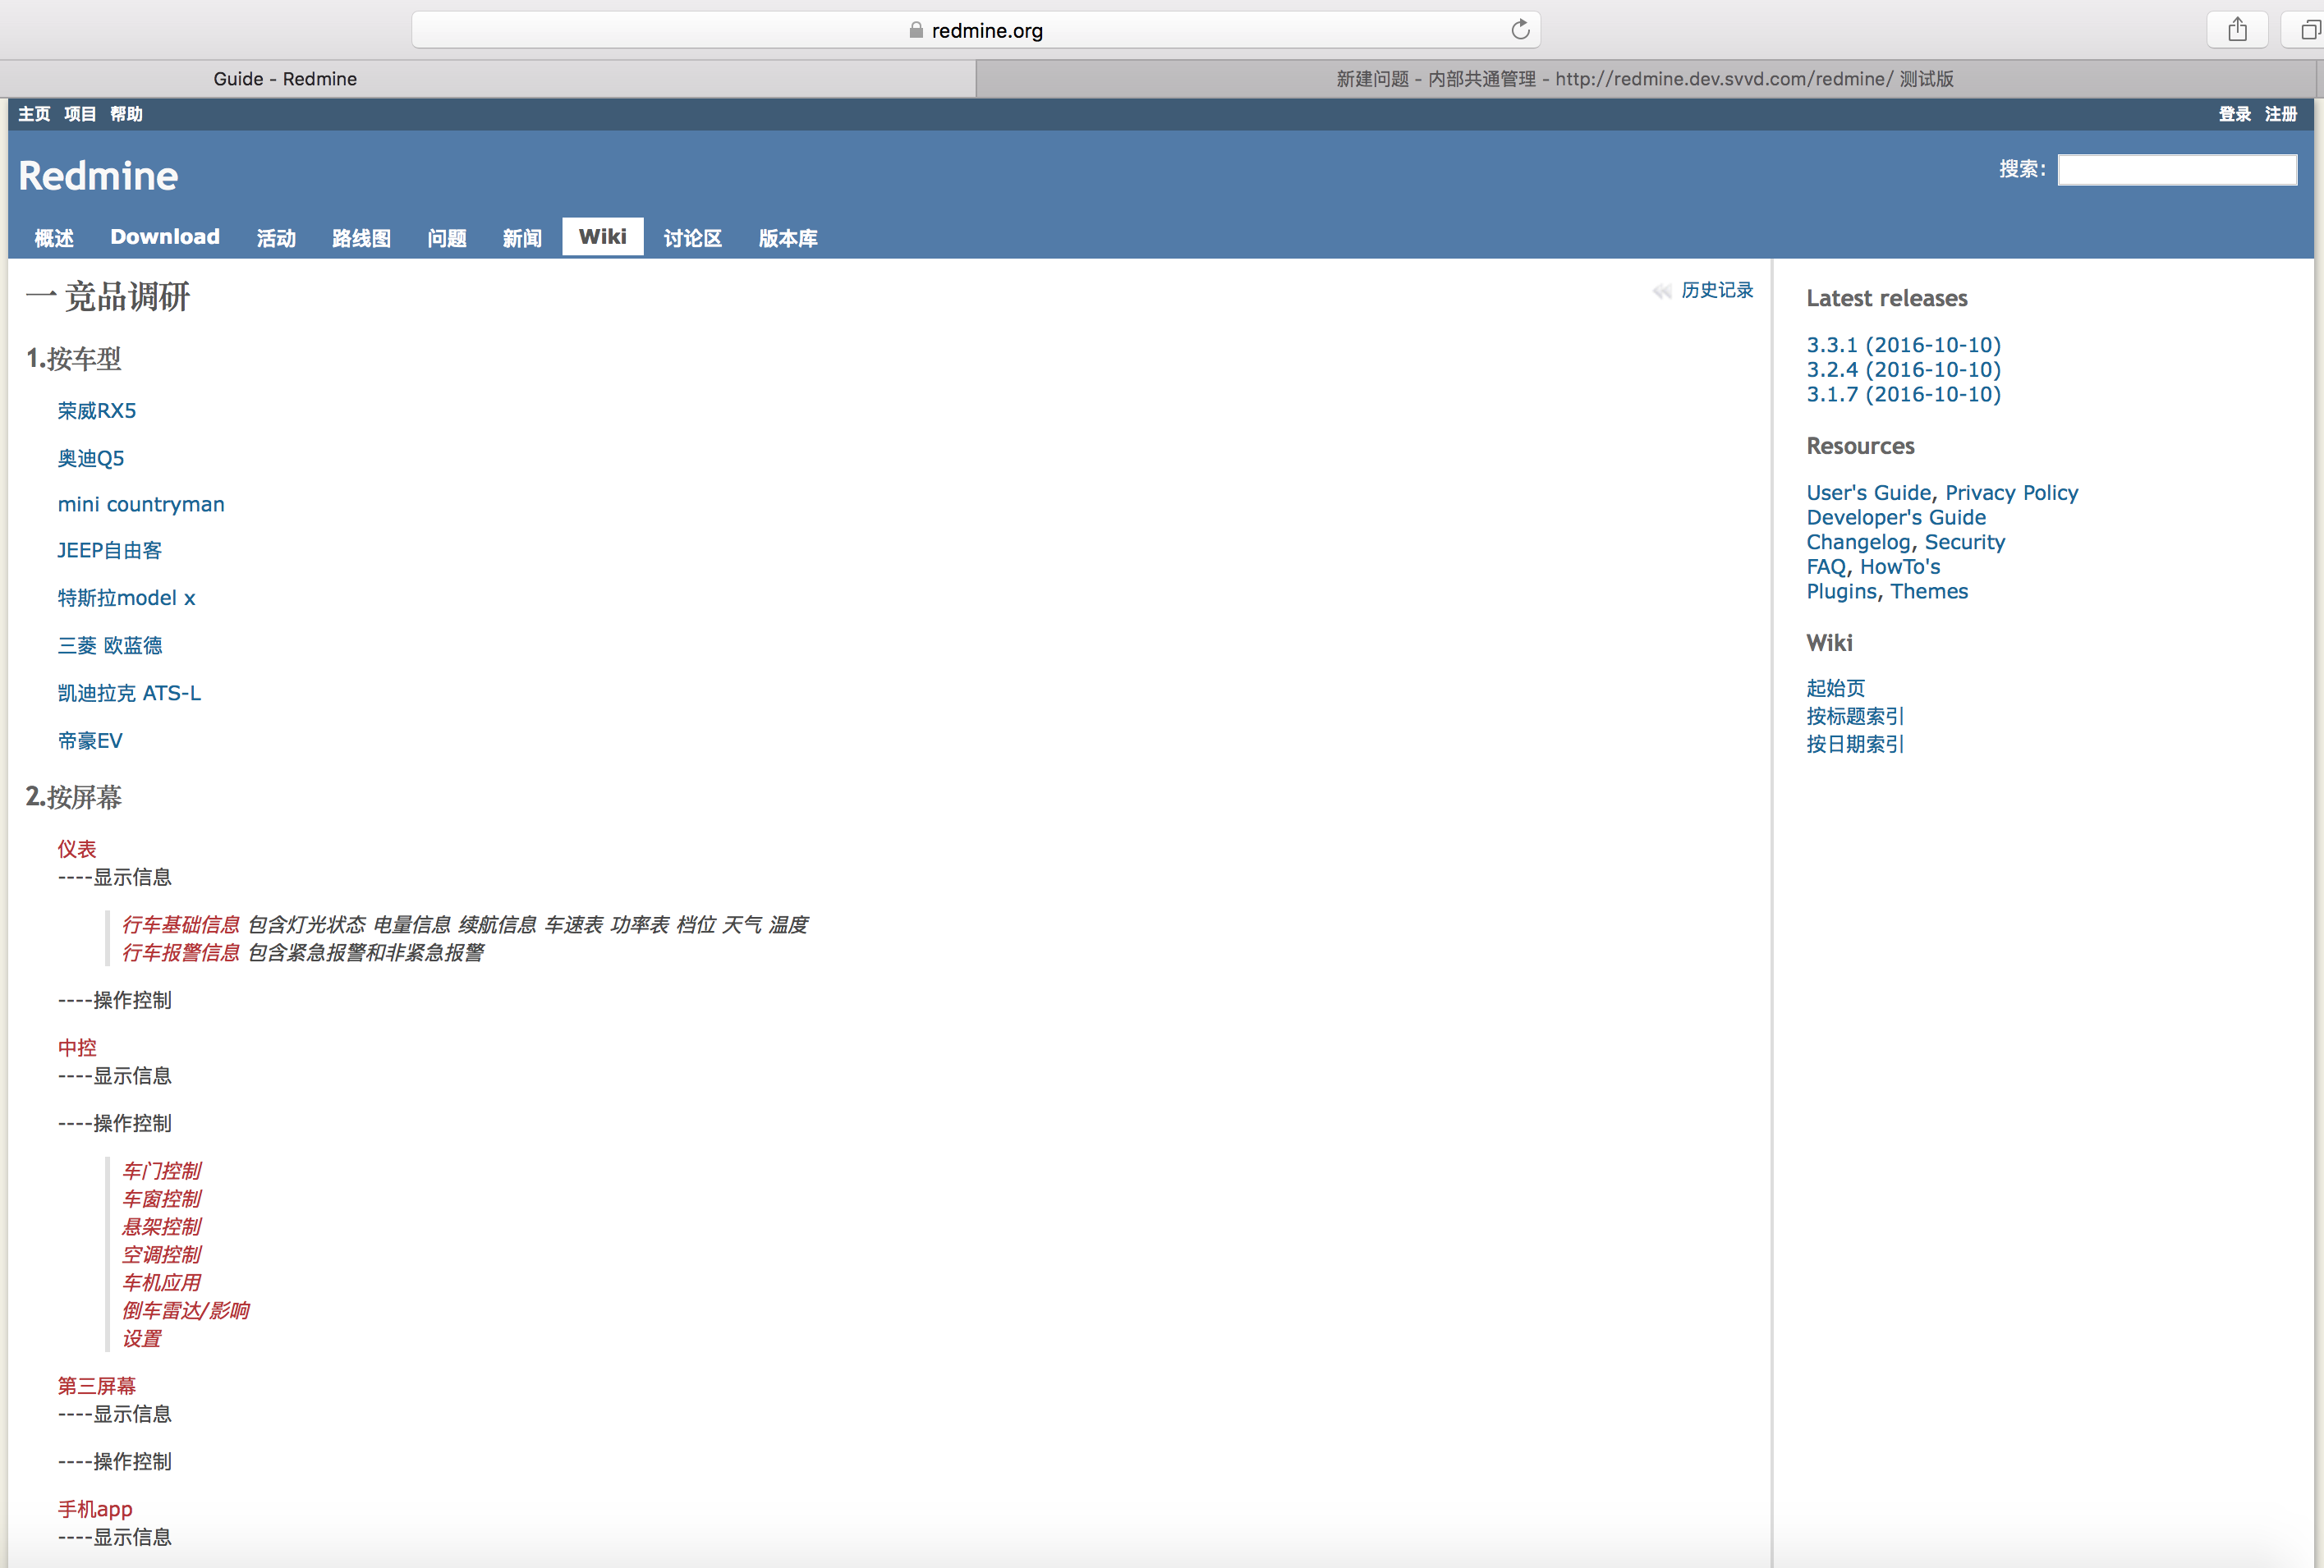Image resolution: width=2324 pixels, height=1568 pixels.
Task: Open the Security link
Action: coord(1964,542)
